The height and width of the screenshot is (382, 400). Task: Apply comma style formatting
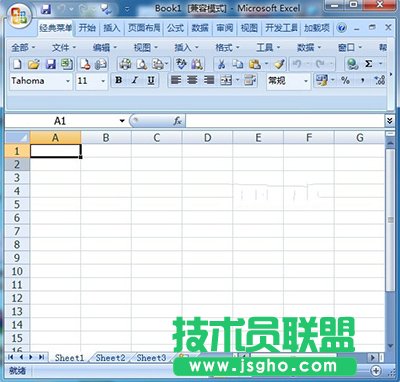click(363, 80)
